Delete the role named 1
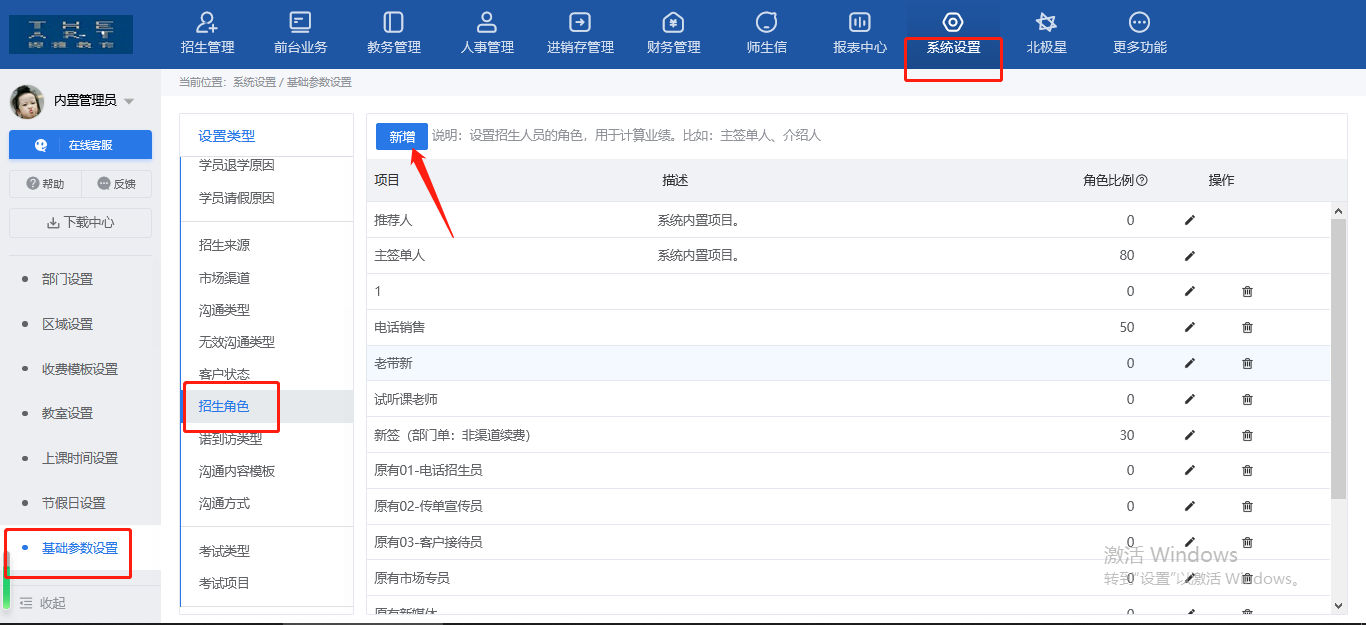 click(x=1247, y=291)
